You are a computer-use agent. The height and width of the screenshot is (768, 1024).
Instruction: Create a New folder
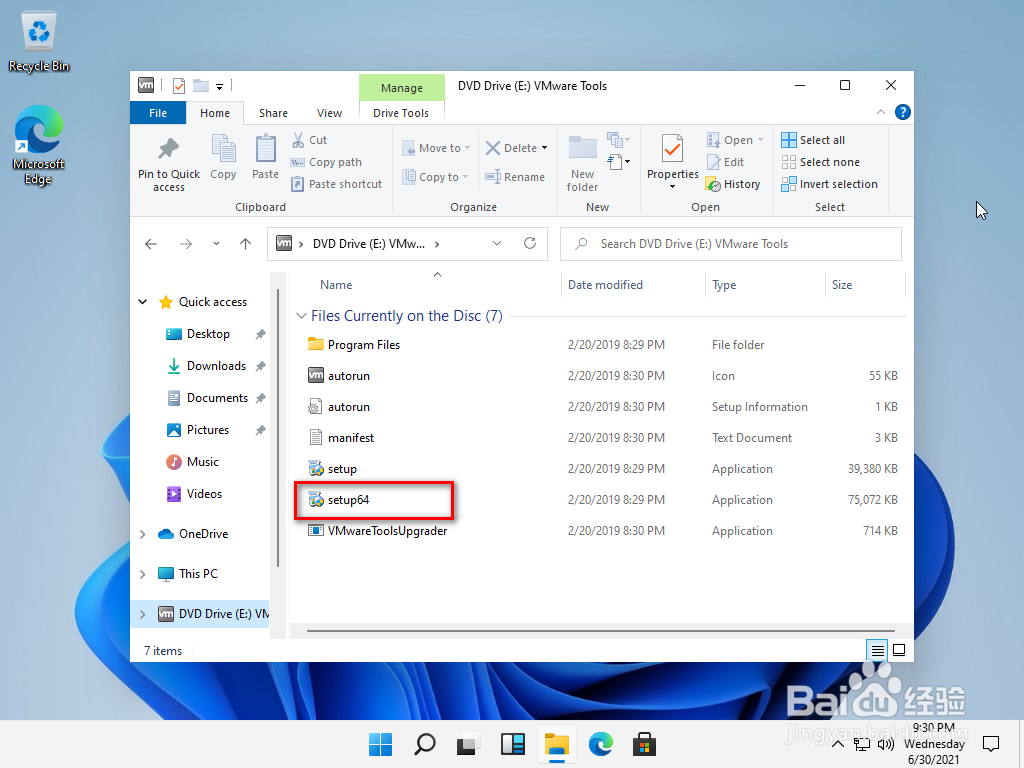(x=582, y=163)
